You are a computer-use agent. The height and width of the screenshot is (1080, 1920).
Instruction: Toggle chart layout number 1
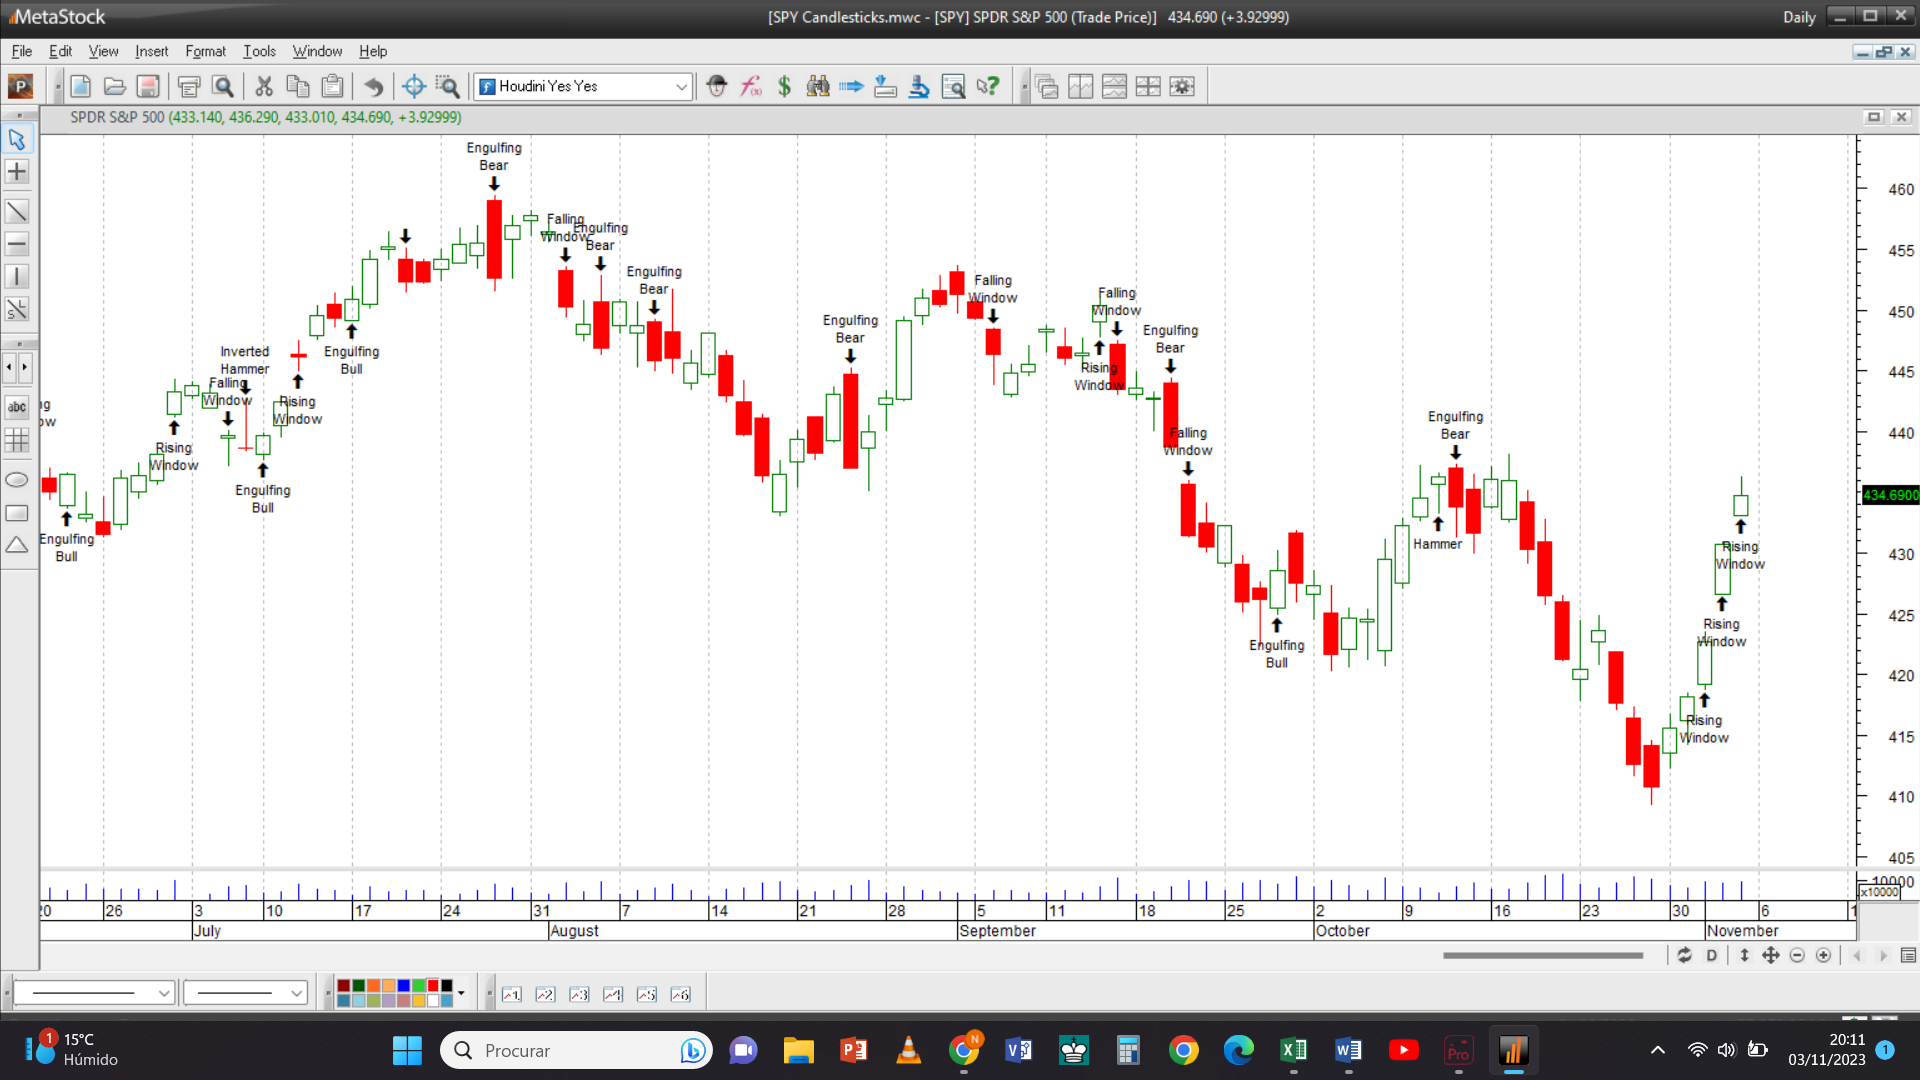512,994
